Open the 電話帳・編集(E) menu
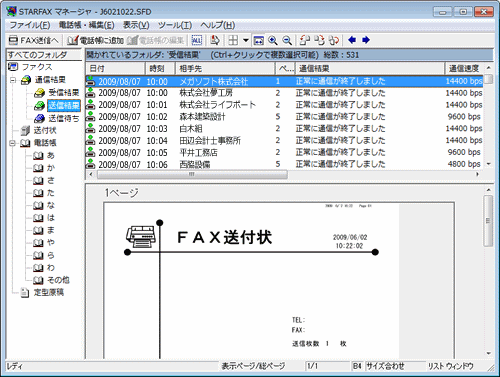The width and height of the screenshot is (500, 377). (x=86, y=25)
